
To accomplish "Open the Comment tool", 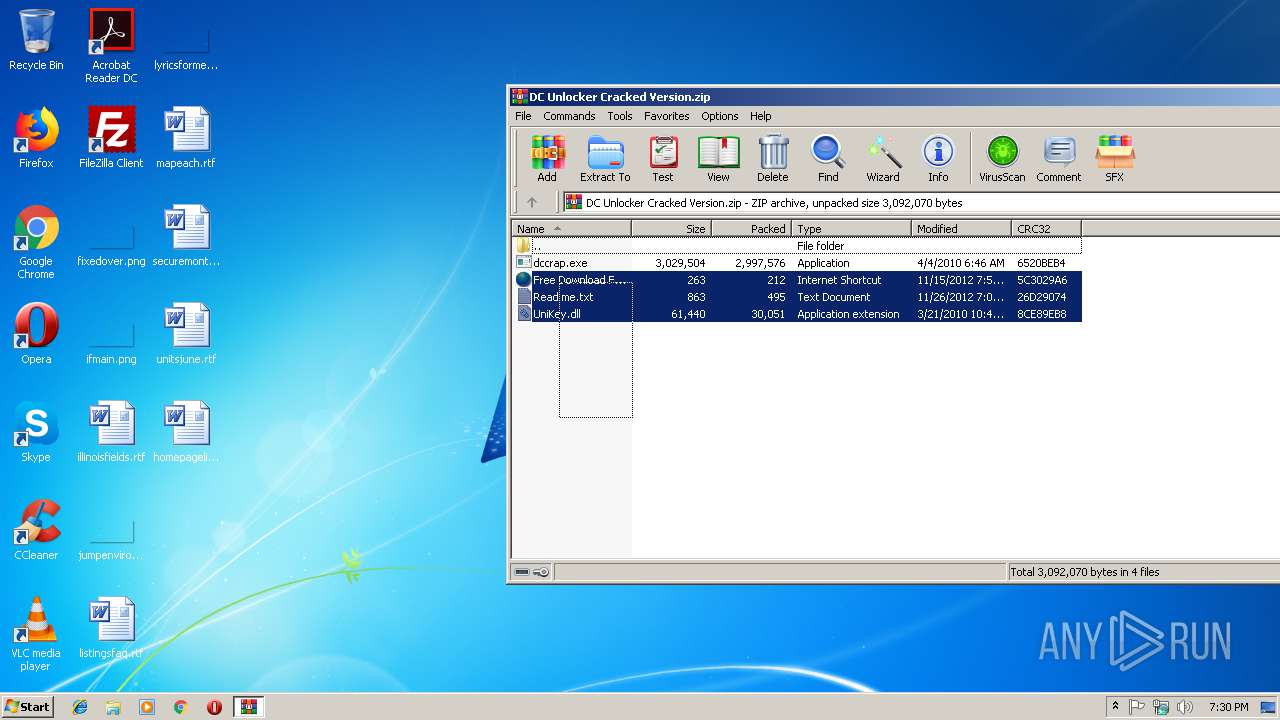I will (1059, 159).
